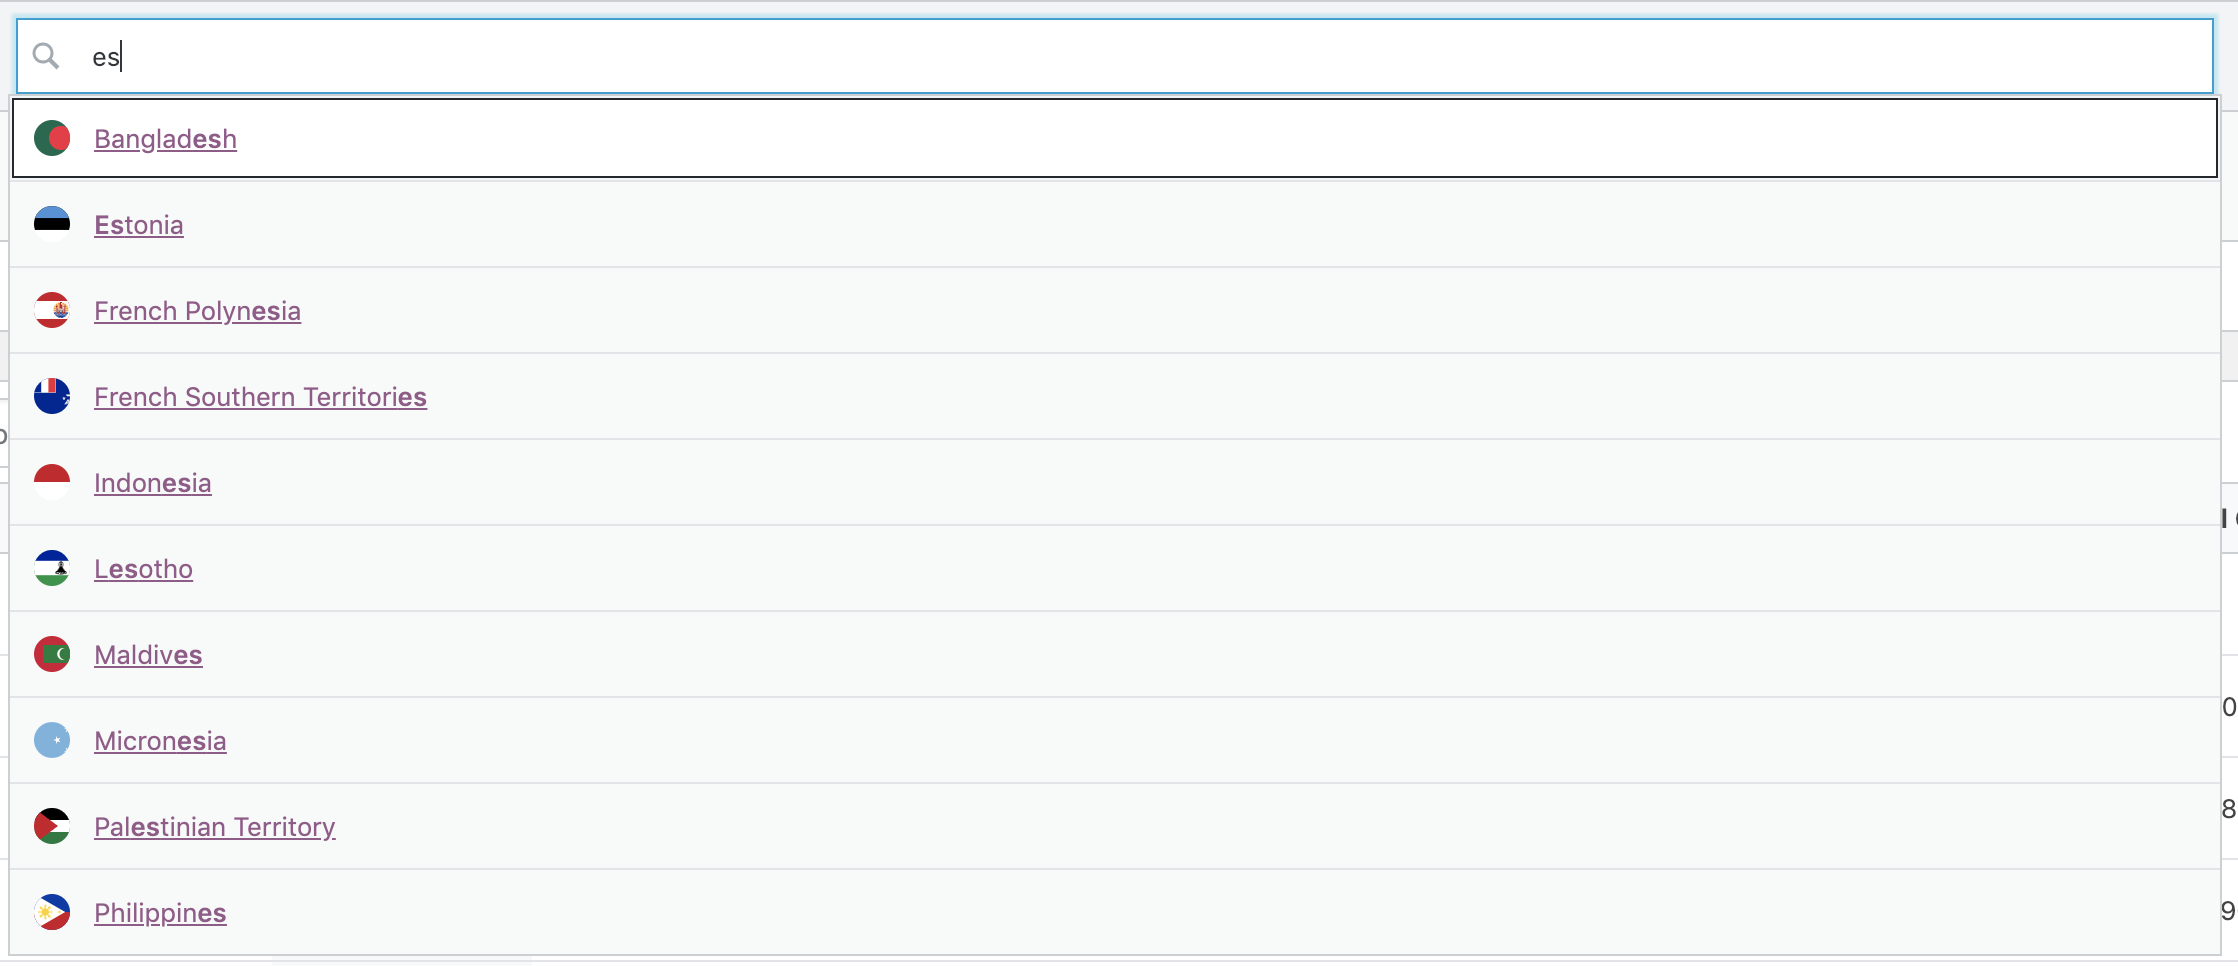Click the French Southern Territories flag icon
The image size is (2238, 966).
52,396
